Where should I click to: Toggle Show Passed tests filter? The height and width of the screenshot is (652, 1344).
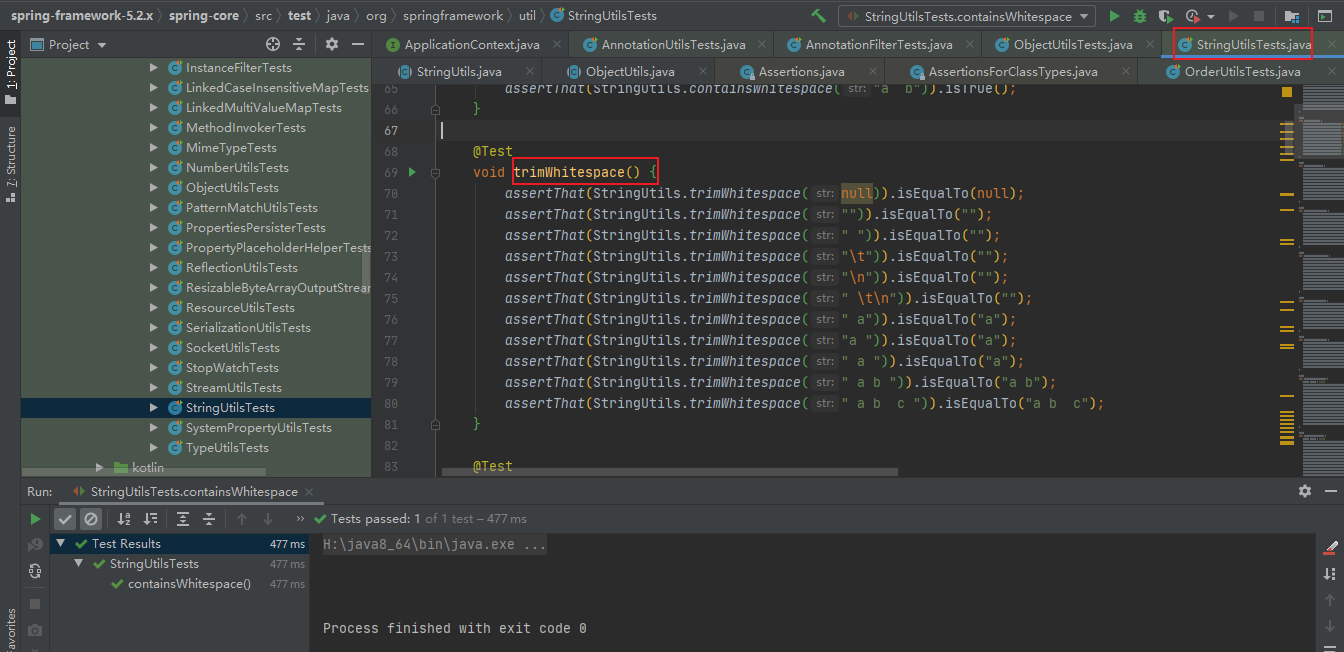pos(65,519)
